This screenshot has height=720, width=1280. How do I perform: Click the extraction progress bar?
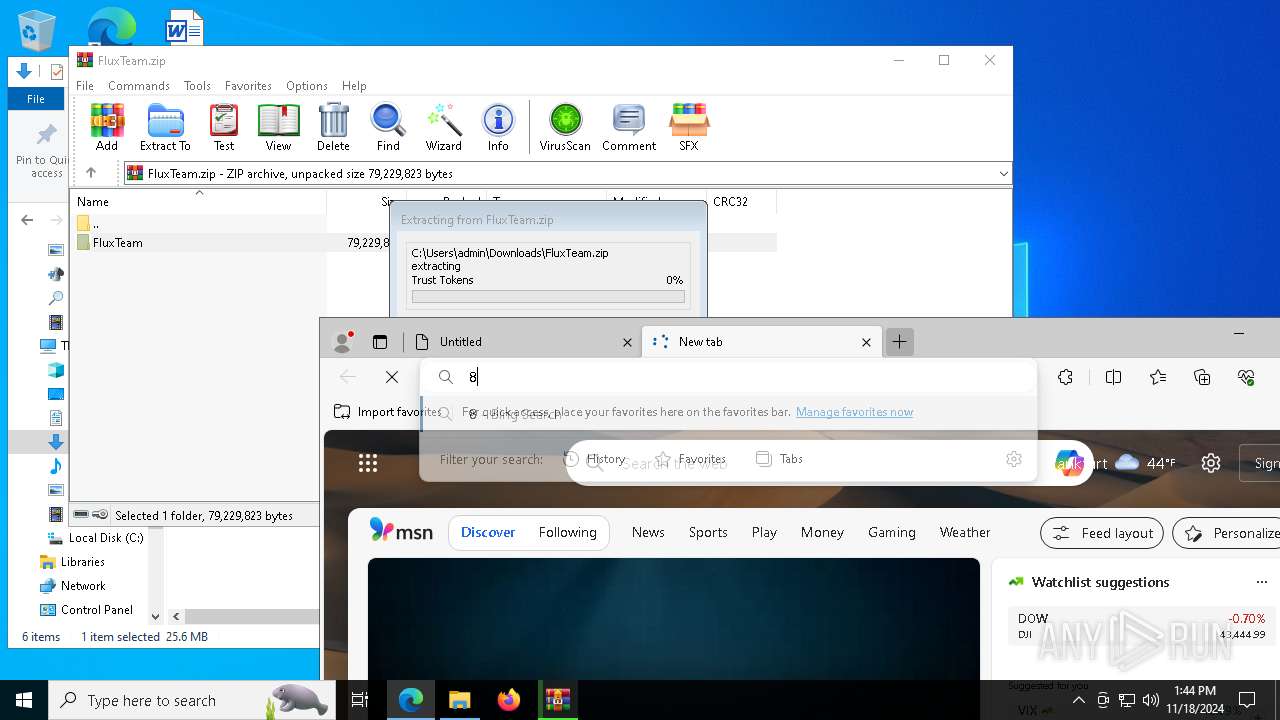pos(548,297)
